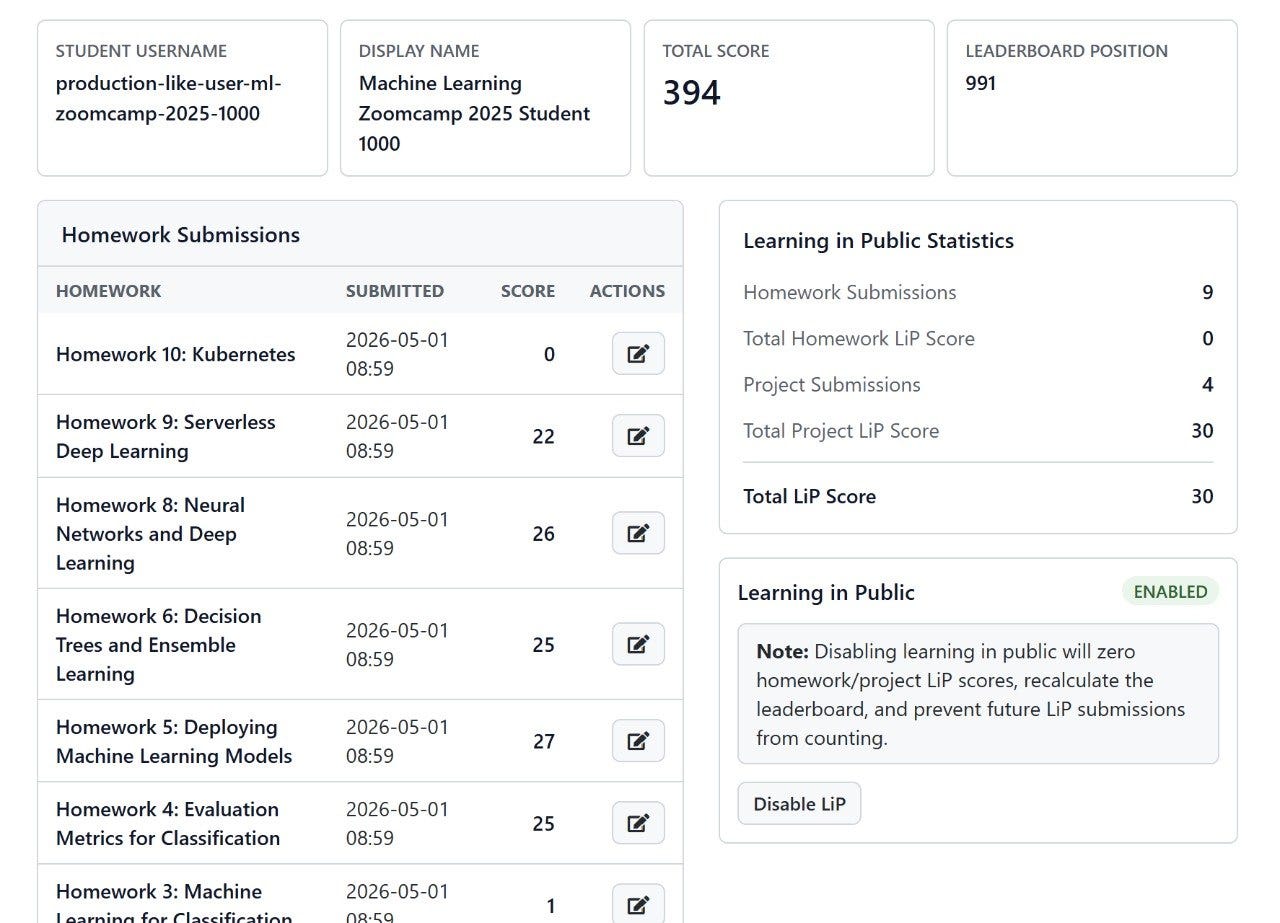Edit Homework 4: Evaluation Metrics submission
This screenshot has width=1280, height=923.
(x=638, y=823)
